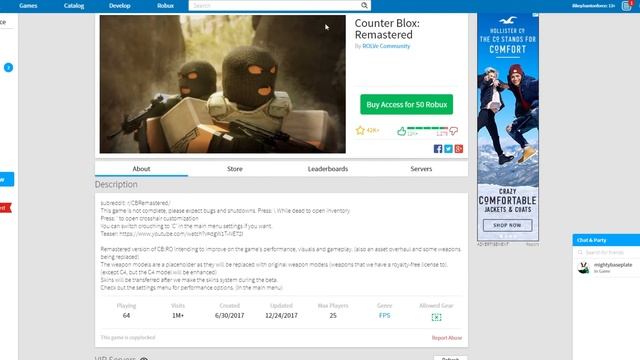Screen dimensions: 640x360
Task: Click the Shop Now button in Hollister ad
Action: 507,225
